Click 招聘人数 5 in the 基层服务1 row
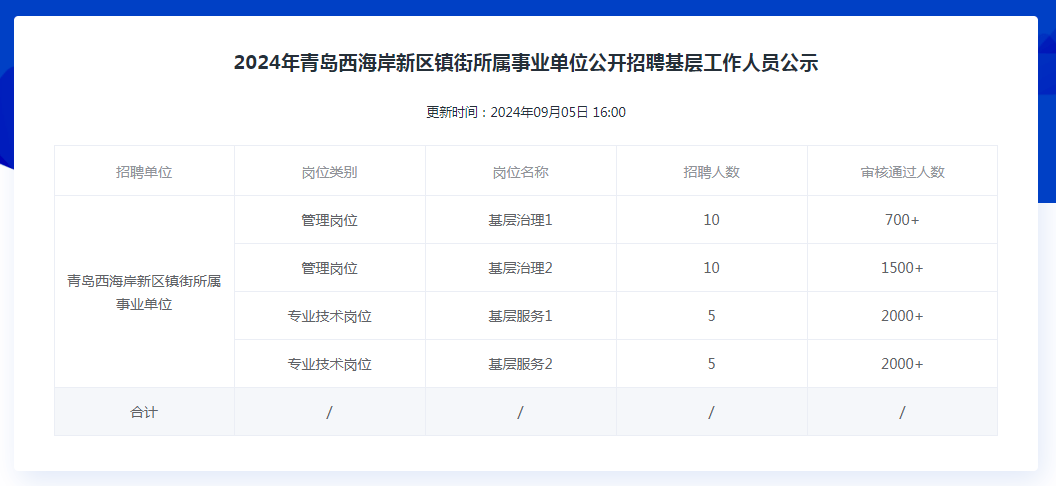This screenshot has width=1056, height=486. tap(712, 316)
